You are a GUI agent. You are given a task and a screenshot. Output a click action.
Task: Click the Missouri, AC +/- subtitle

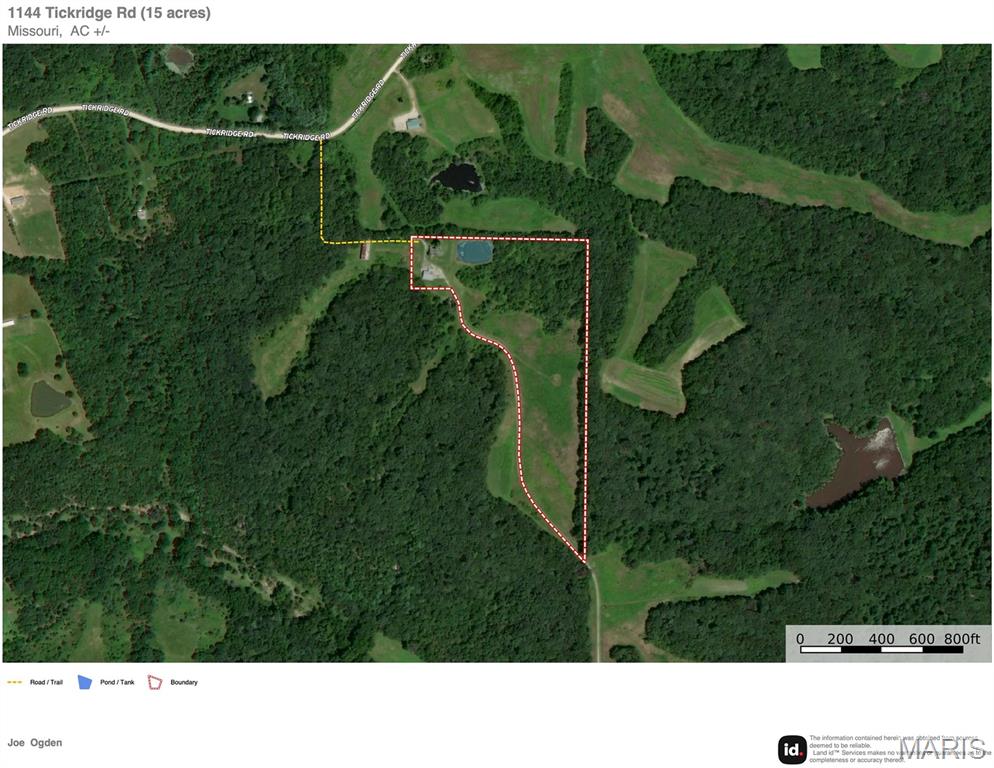click(x=59, y=31)
